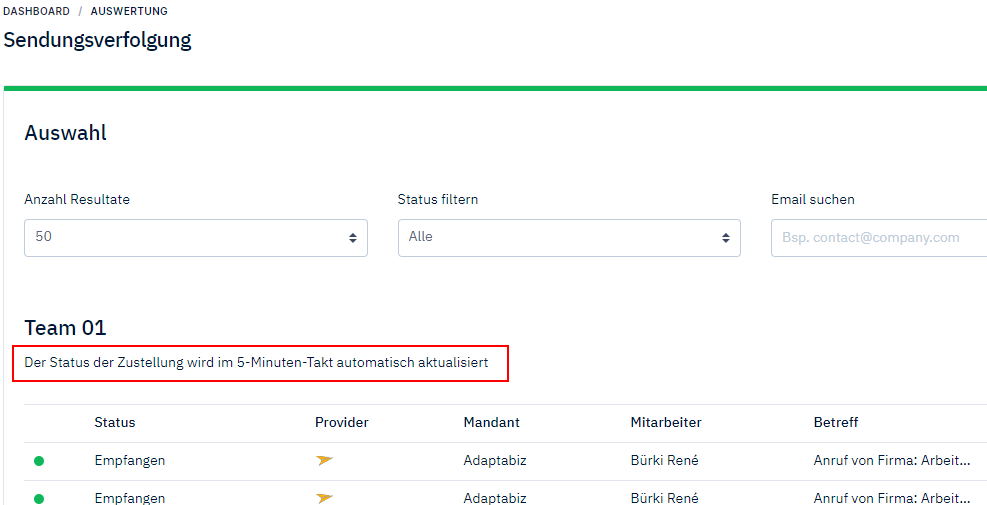Click the green status dot in first row

click(39, 461)
